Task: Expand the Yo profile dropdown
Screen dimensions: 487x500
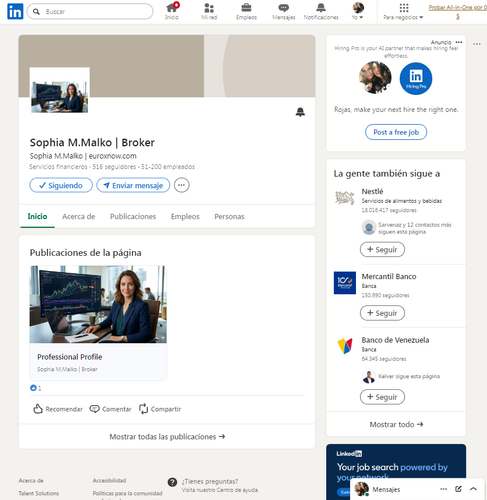Action: click(358, 11)
